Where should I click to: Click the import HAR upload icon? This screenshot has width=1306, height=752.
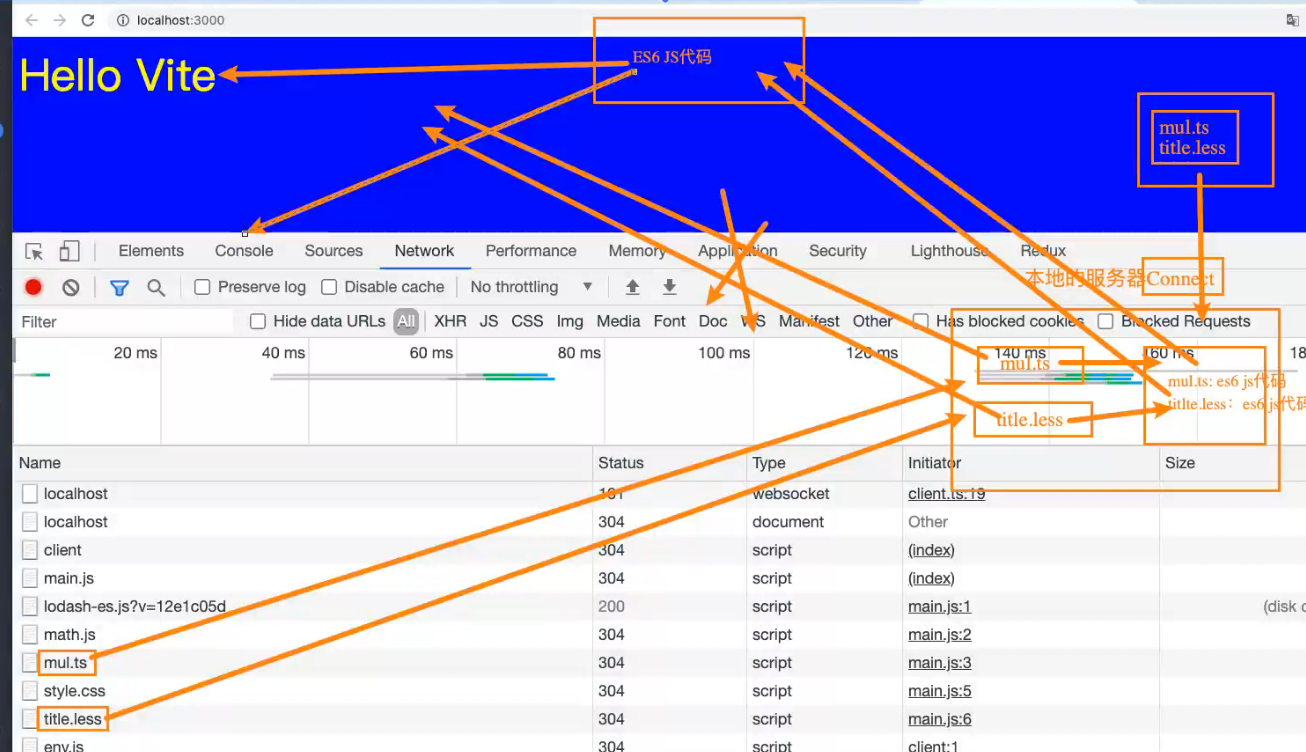[632, 287]
